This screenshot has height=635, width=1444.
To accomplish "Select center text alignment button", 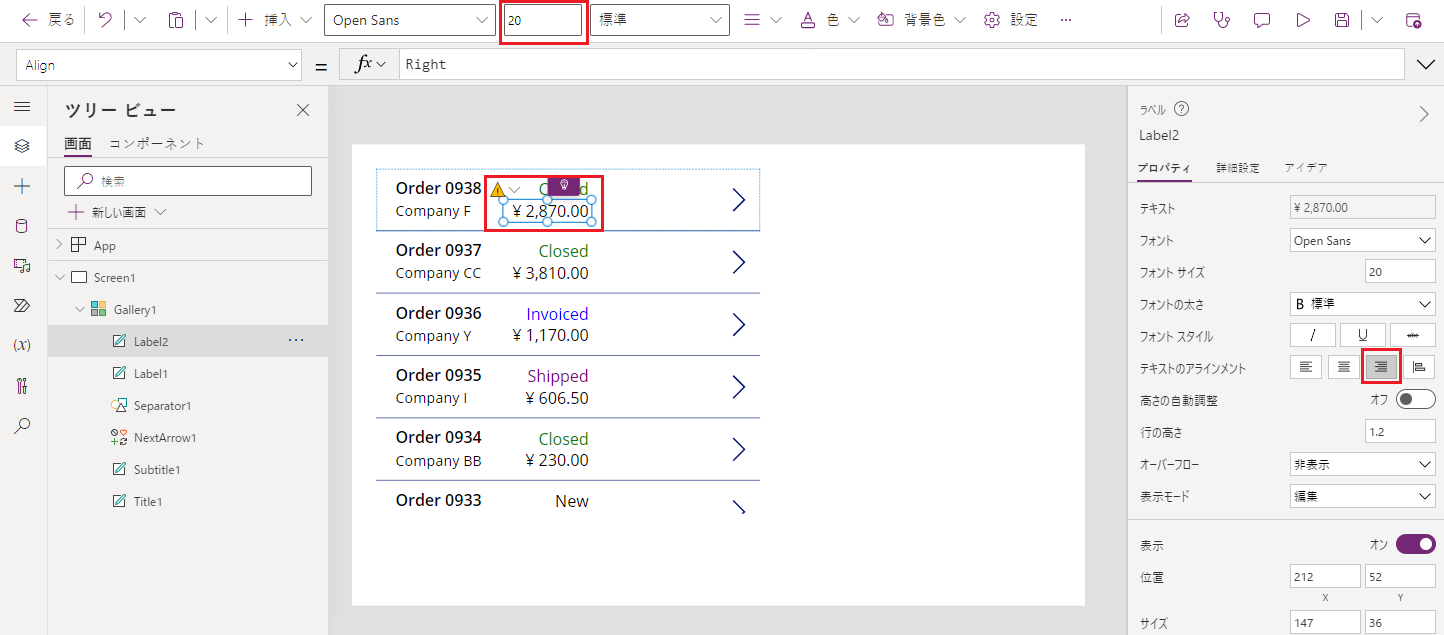I will (x=1344, y=367).
